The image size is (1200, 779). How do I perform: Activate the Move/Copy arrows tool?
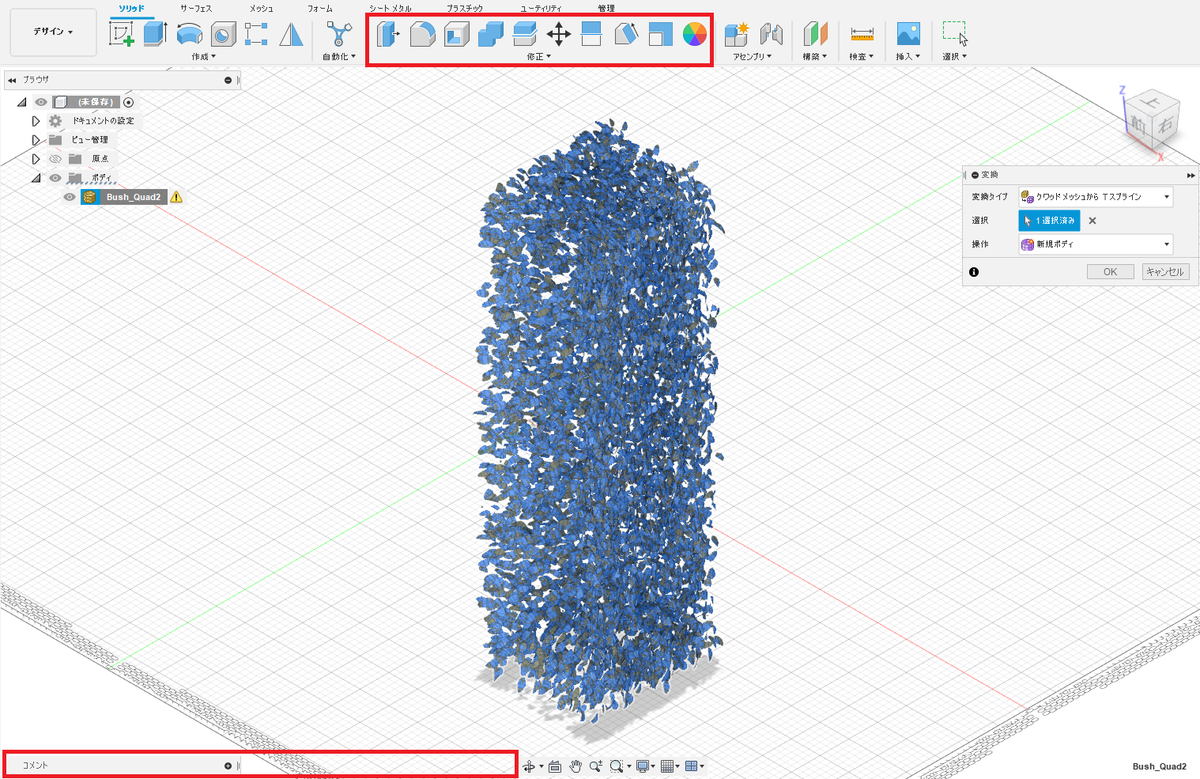tap(558, 36)
